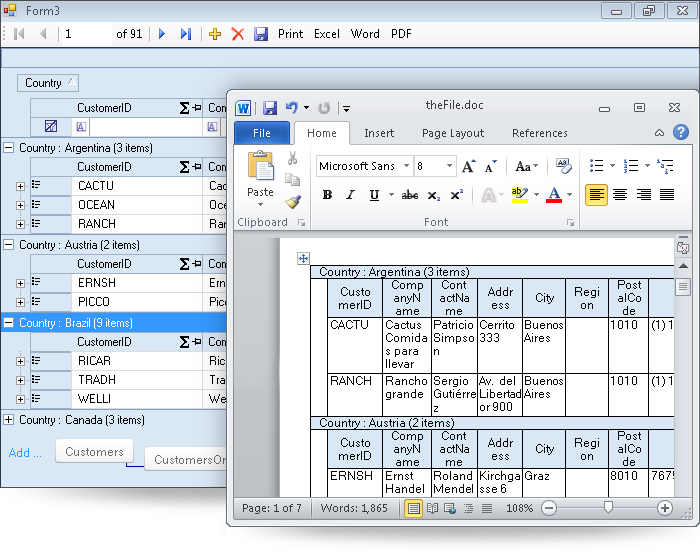700x555 pixels.
Task: Open font size dropdown
Action: [x=450, y=166]
